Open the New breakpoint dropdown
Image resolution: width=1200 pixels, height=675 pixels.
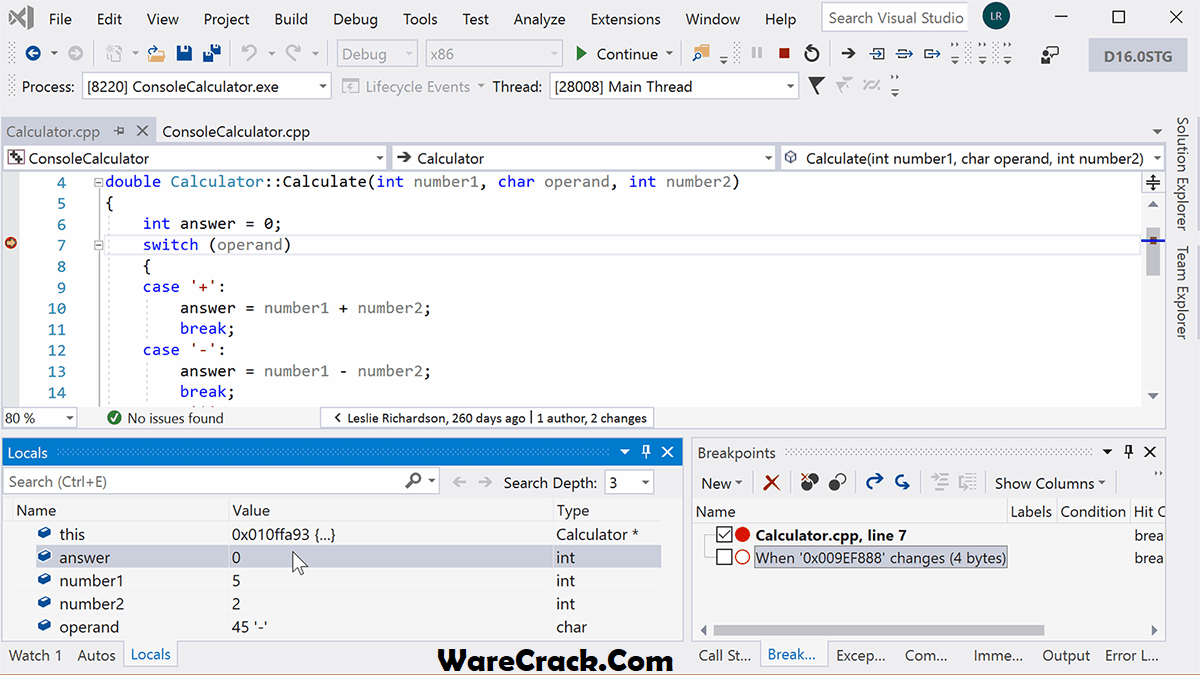[721, 483]
